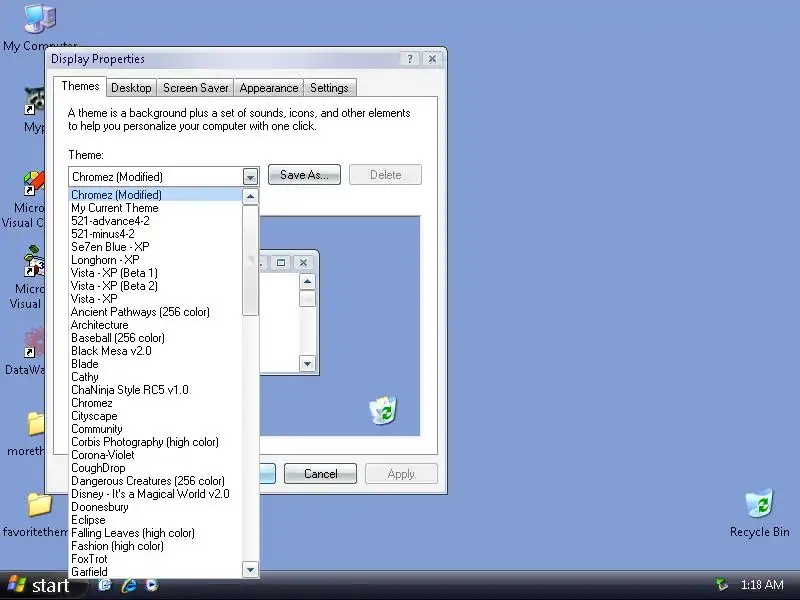800x600 pixels.
Task: Pick Vista - XP (Beta 1) theme
Action: 156,273
